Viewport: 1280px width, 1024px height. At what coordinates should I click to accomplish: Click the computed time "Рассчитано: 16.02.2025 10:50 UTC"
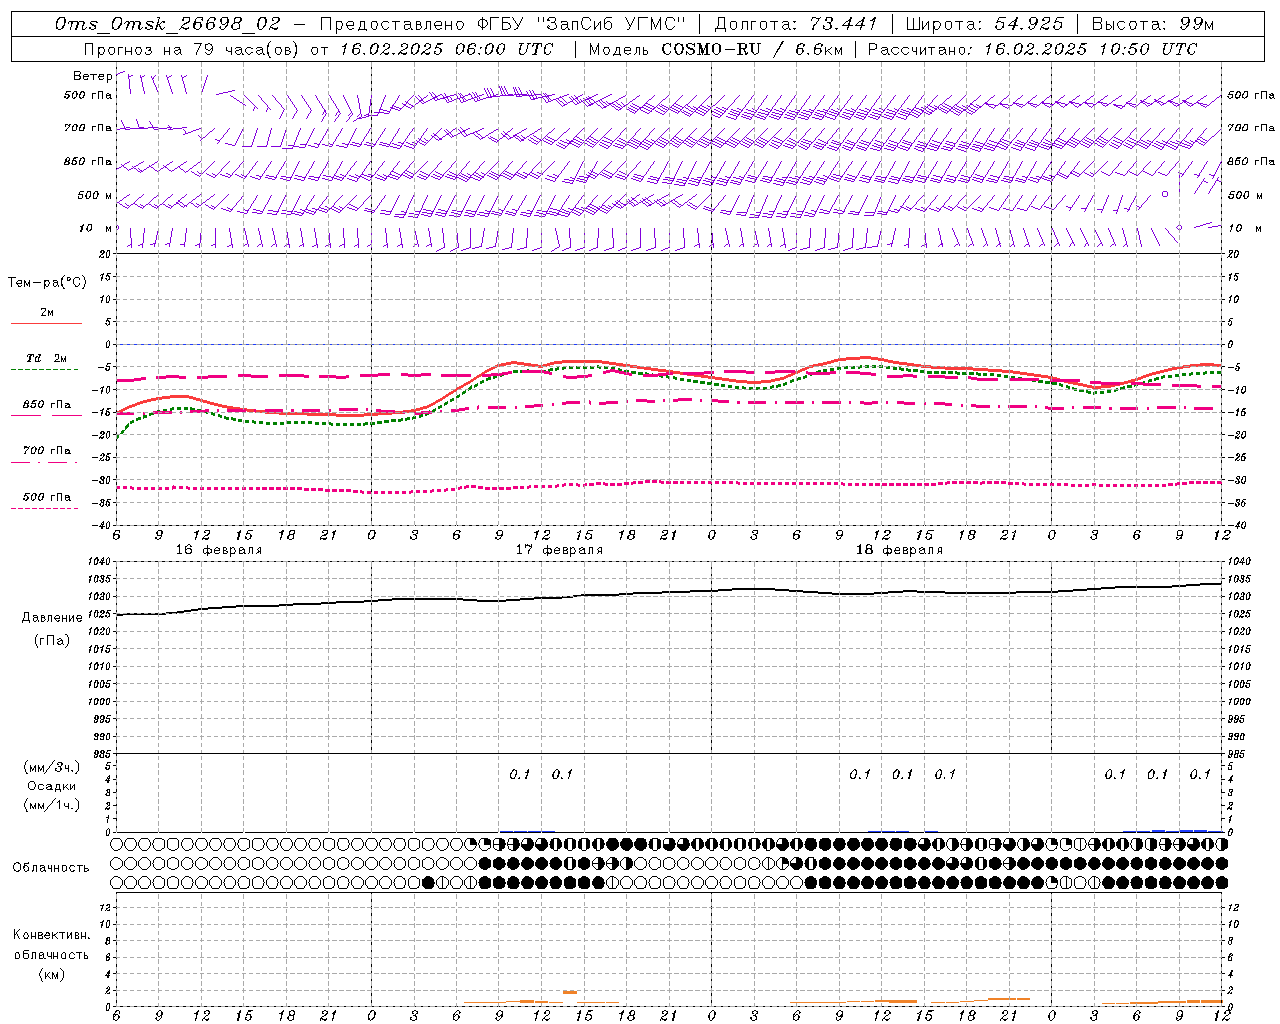(1032, 49)
